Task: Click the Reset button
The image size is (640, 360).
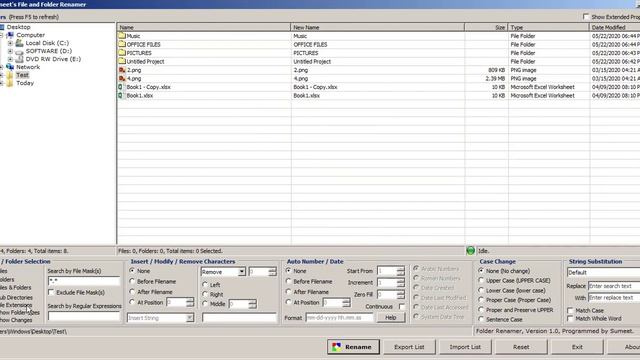Action: click(521, 347)
